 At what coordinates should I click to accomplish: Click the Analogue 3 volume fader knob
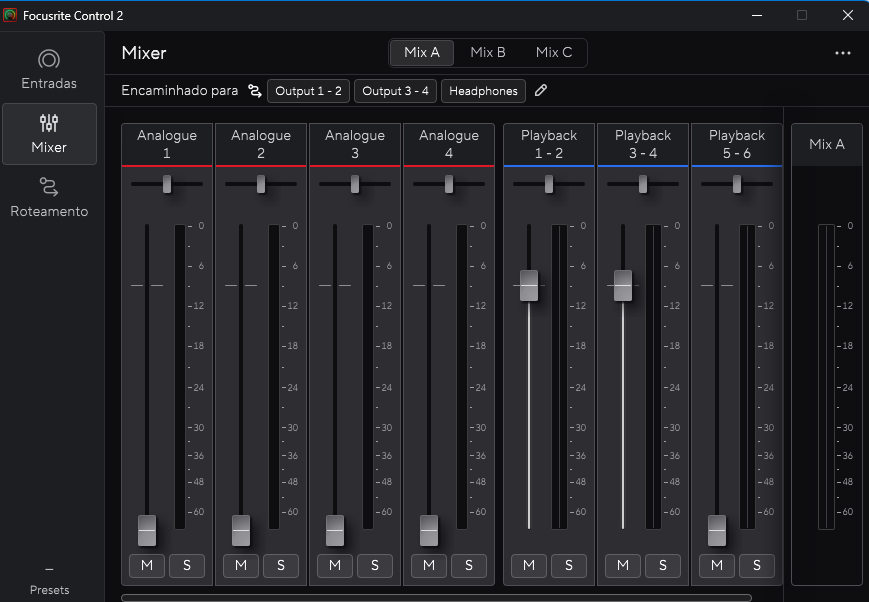coord(335,530)
